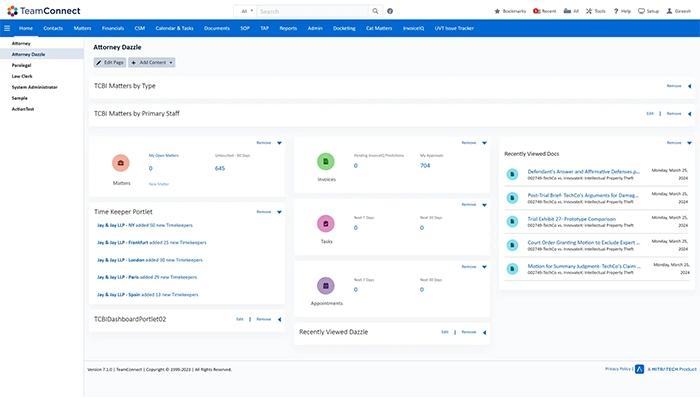
Task: Click the info icon next to the search box
Action: [x=390, y=11]
